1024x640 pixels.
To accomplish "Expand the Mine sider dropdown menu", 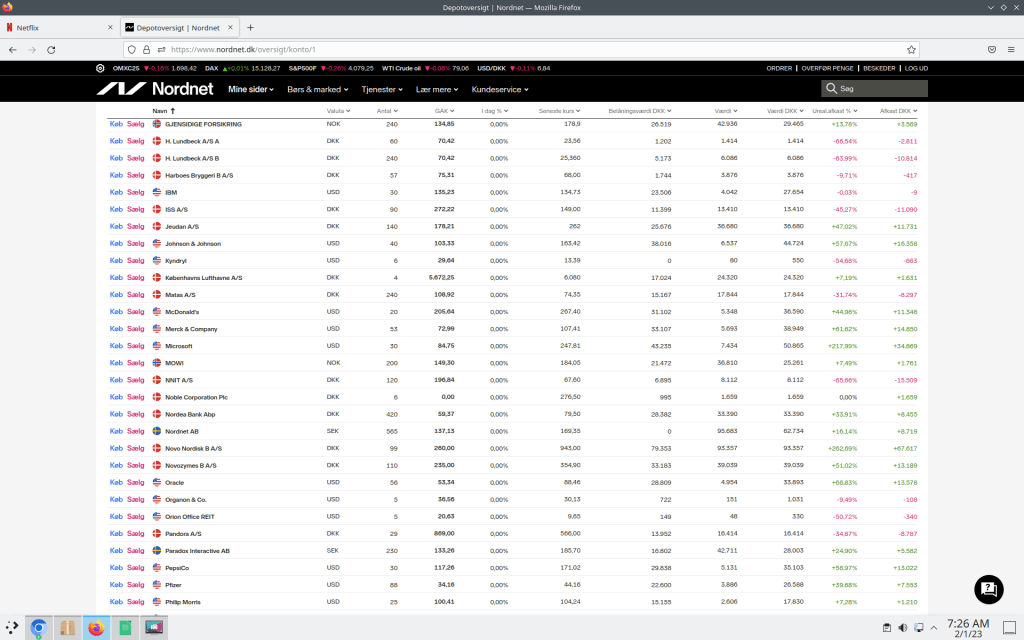I will point(253,89).
